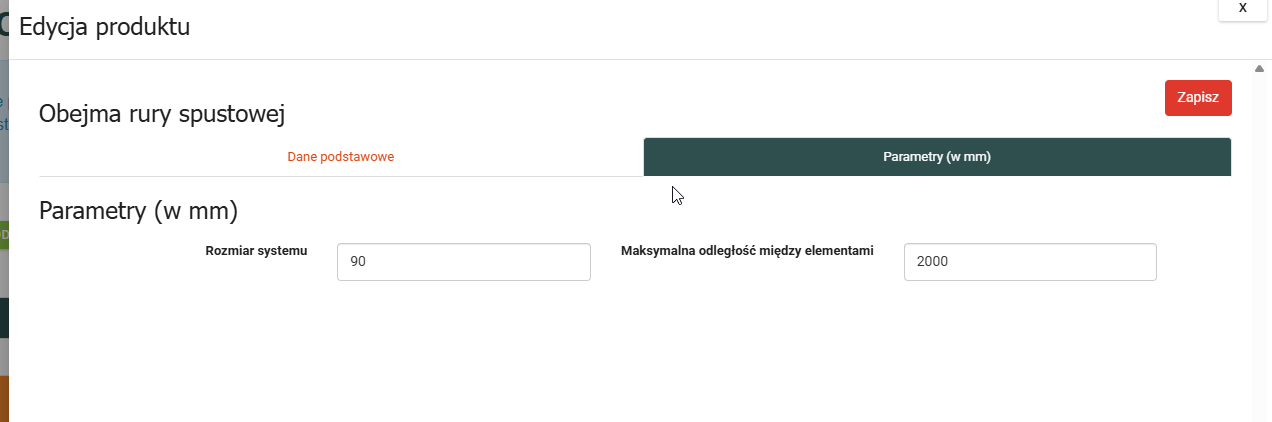Click the orange strip at bottom left

tap(4, 398)
